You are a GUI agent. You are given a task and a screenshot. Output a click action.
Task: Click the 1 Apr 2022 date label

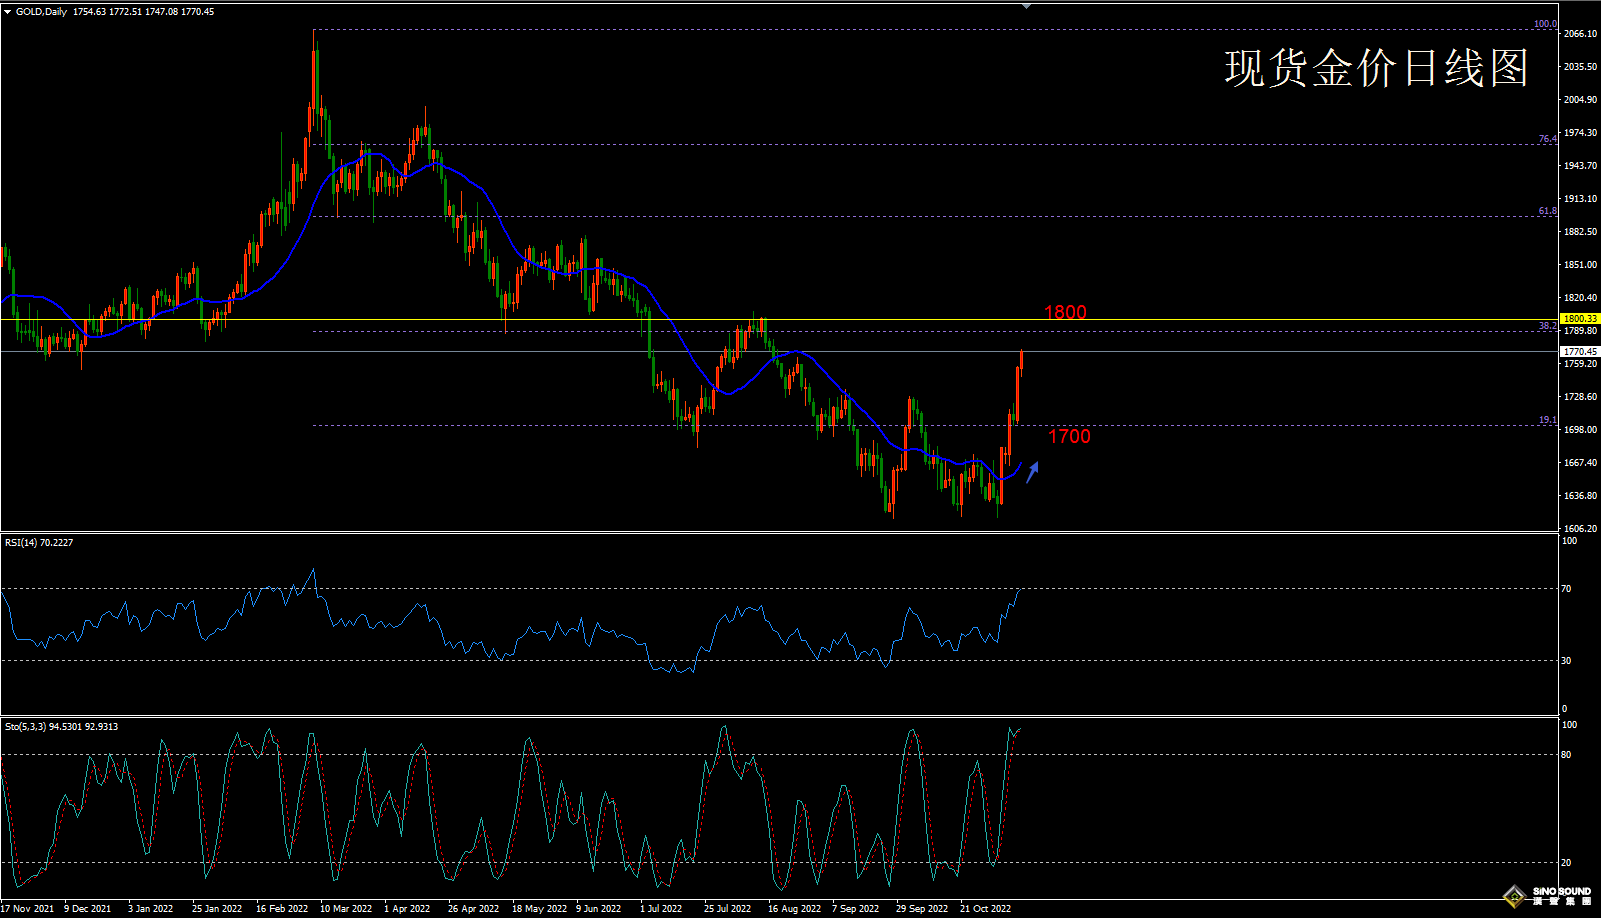point(407,909)
